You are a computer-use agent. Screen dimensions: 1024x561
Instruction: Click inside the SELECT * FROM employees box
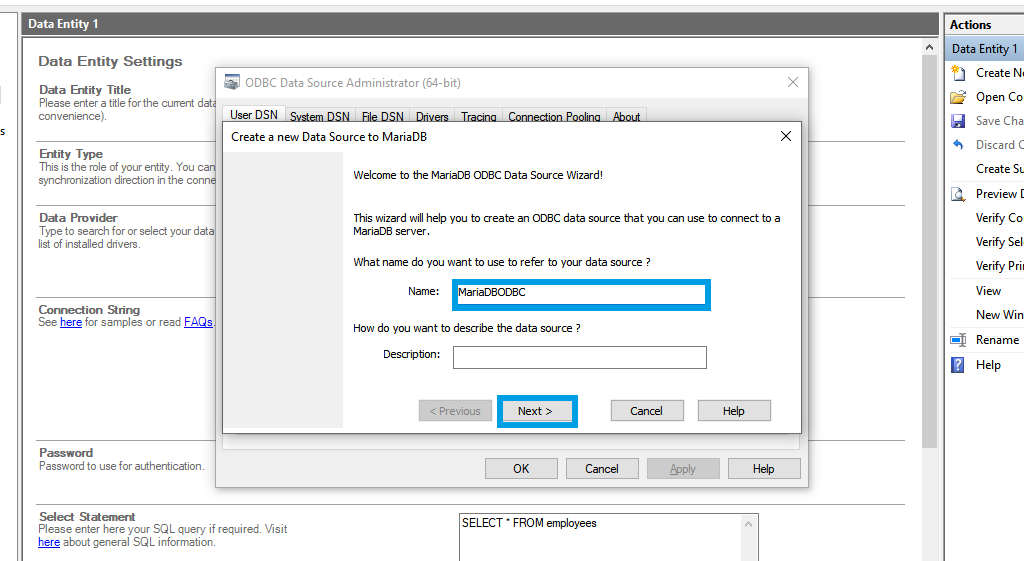click(x=608, y=538)
